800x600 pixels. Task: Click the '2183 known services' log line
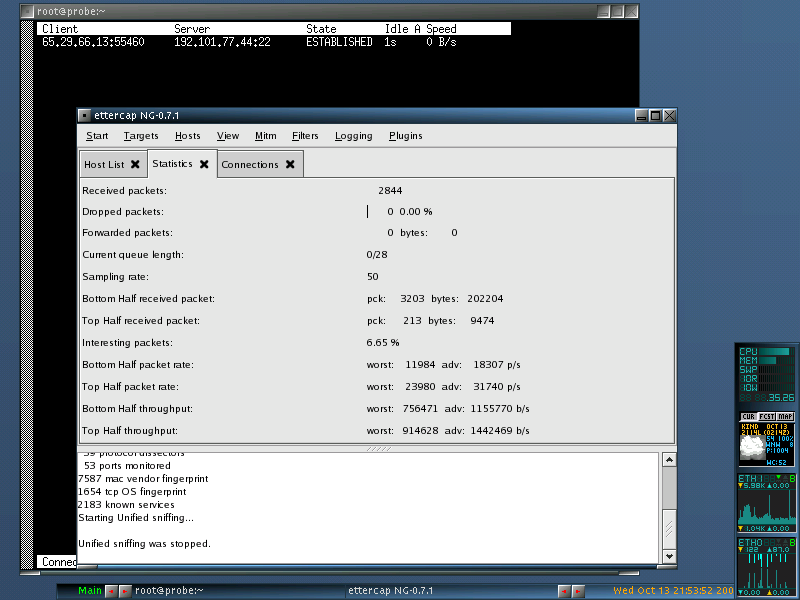click(x=127, y=505)
